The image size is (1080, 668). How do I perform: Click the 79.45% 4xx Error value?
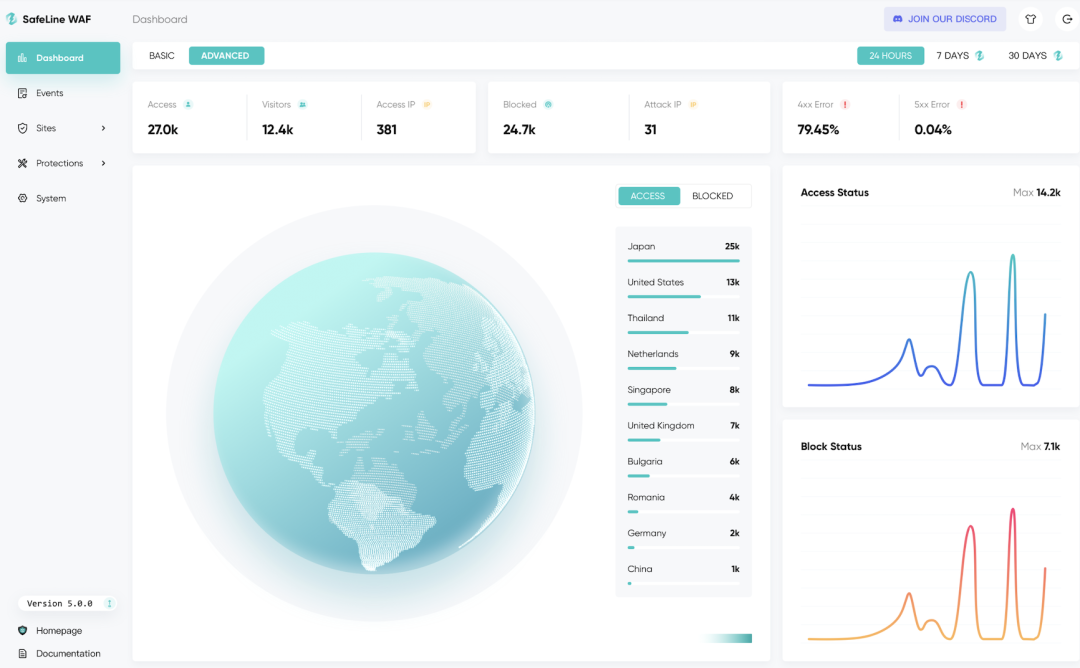click(x=818, y=129)
